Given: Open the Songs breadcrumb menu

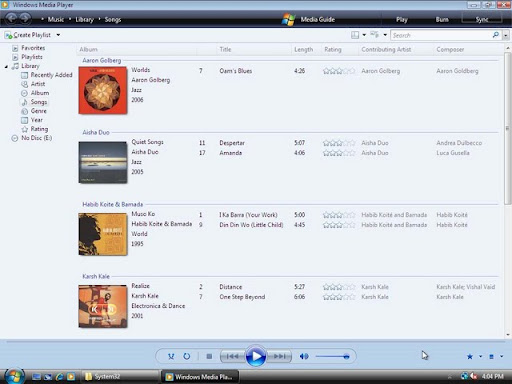Looking at the screenshot, I should tap(113, 19).
